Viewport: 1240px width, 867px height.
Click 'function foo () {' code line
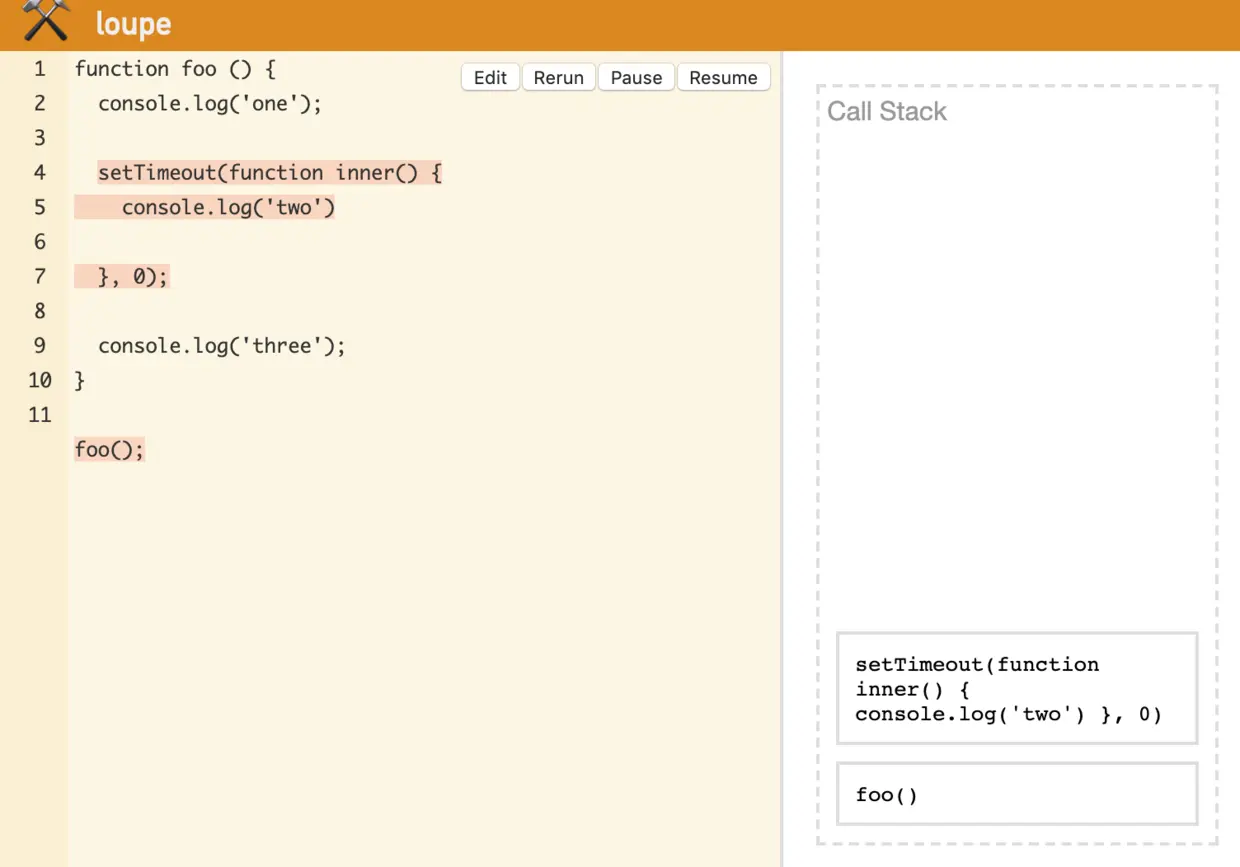[x=175, y=69]
